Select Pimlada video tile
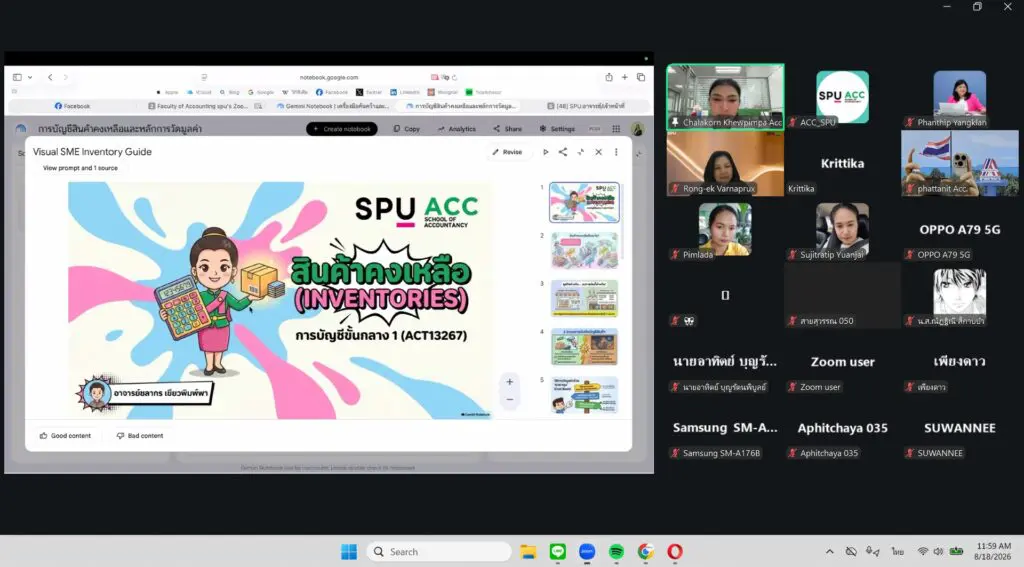Viewport: 1024px width, 567px height. click(x=725, y=229)
